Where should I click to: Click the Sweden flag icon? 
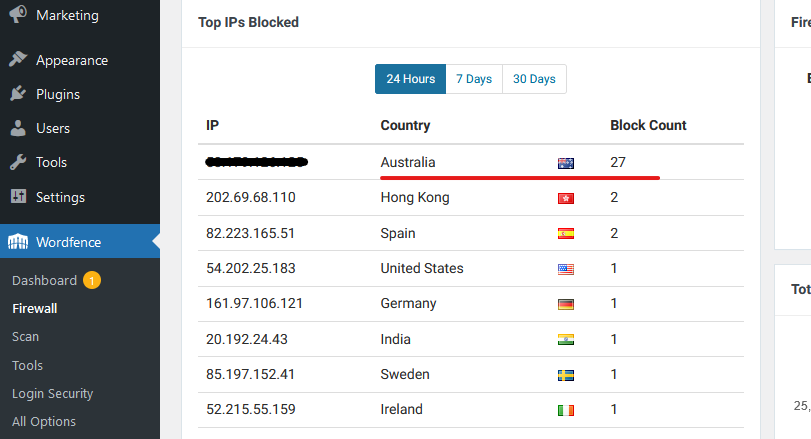[x=566, y=375]
